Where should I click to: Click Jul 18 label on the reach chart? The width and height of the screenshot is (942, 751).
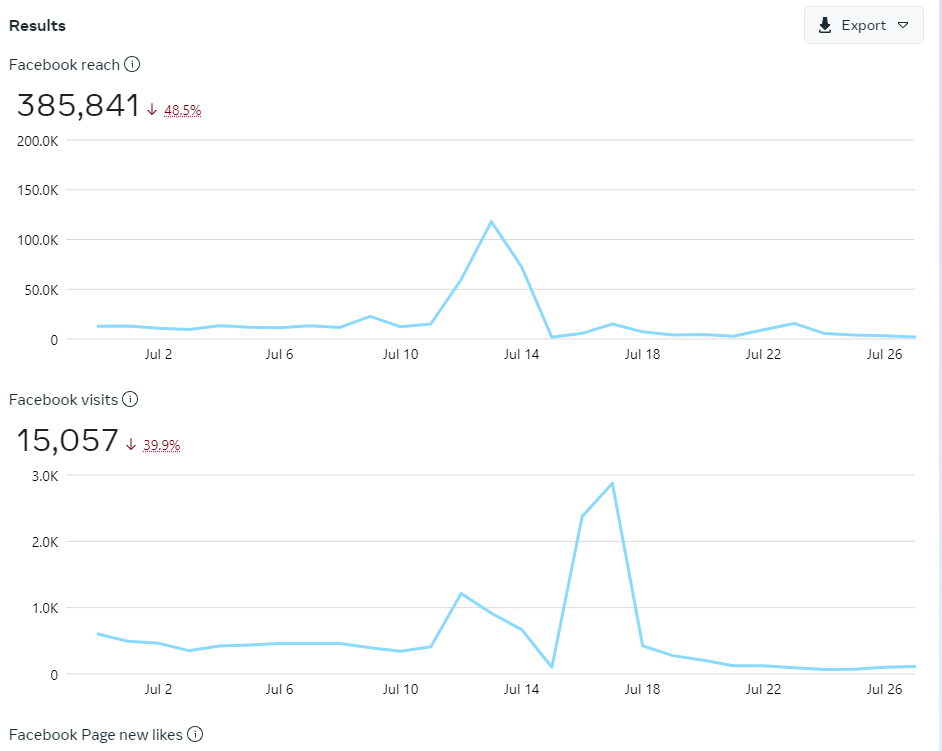click(x=642, y=354)
